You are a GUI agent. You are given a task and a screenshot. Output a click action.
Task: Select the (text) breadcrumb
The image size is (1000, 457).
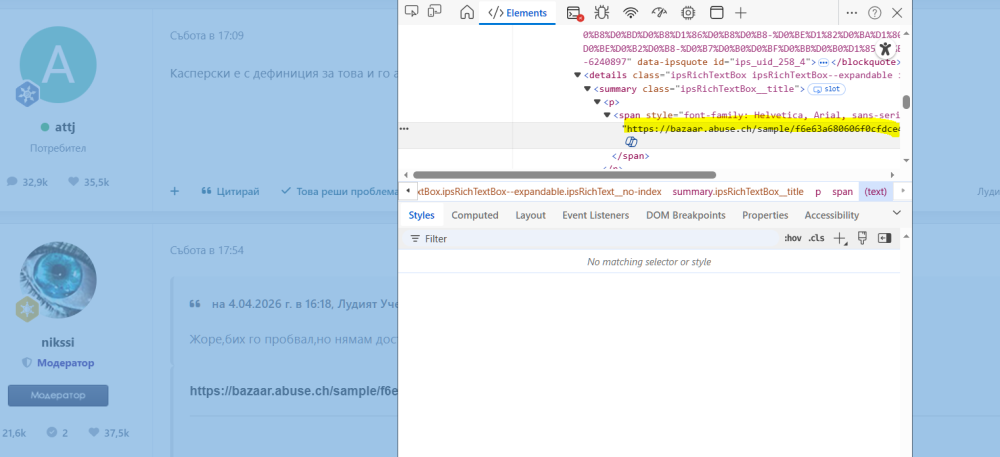tap(875, 191)
